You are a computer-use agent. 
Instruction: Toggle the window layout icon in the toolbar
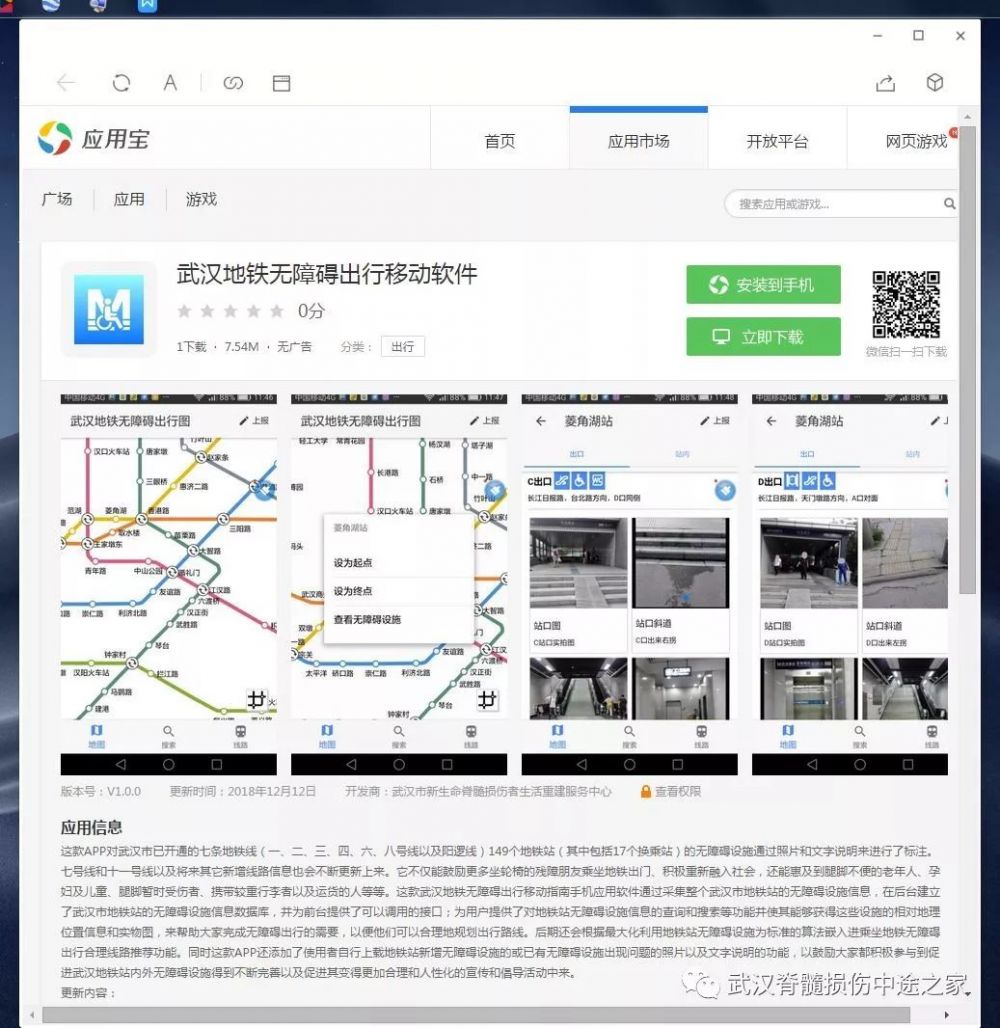(x=281, y=83)
